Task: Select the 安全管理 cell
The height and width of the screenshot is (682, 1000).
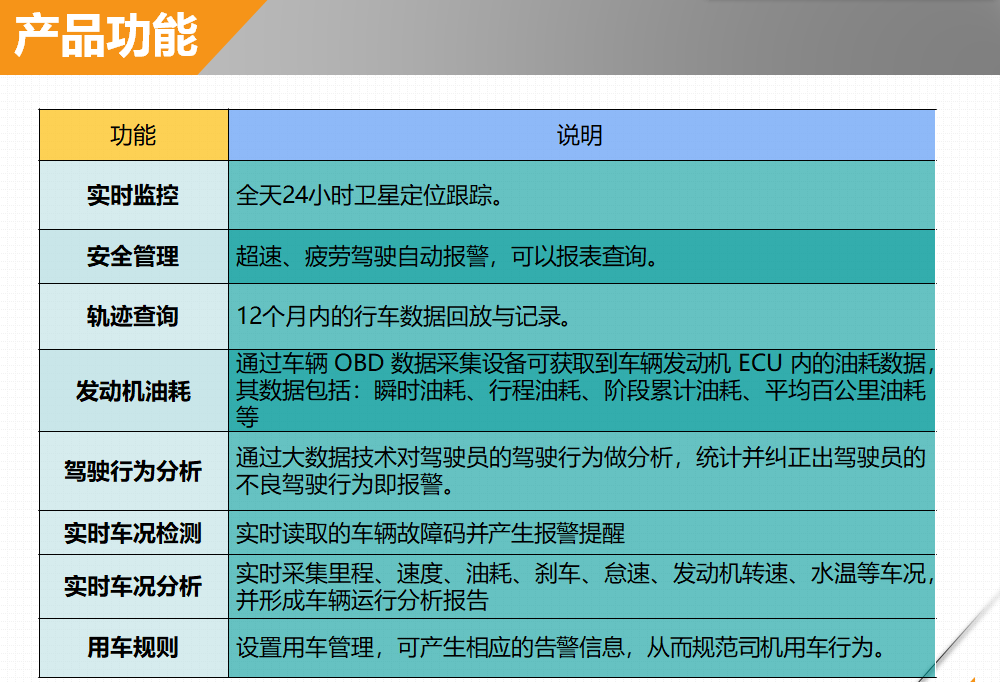Action: click(134, 256)
